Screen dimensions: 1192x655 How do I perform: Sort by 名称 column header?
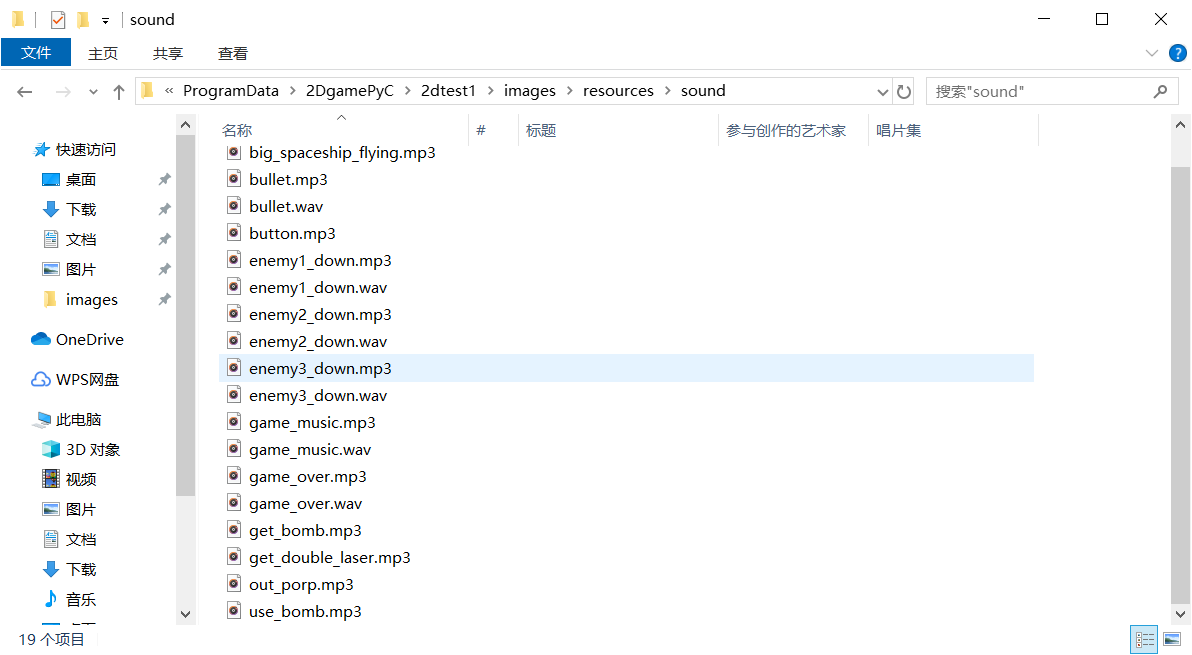coord(236,131)
